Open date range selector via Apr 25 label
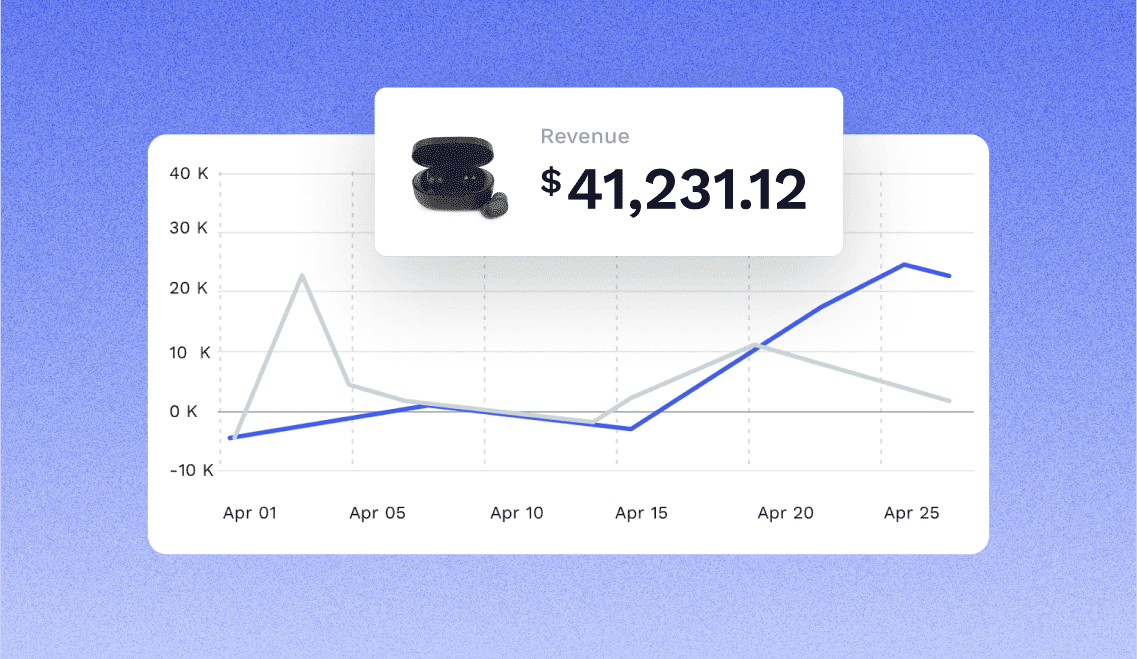Image resolution: width=1137 pixels, height=659 pixels. point(910,512)
